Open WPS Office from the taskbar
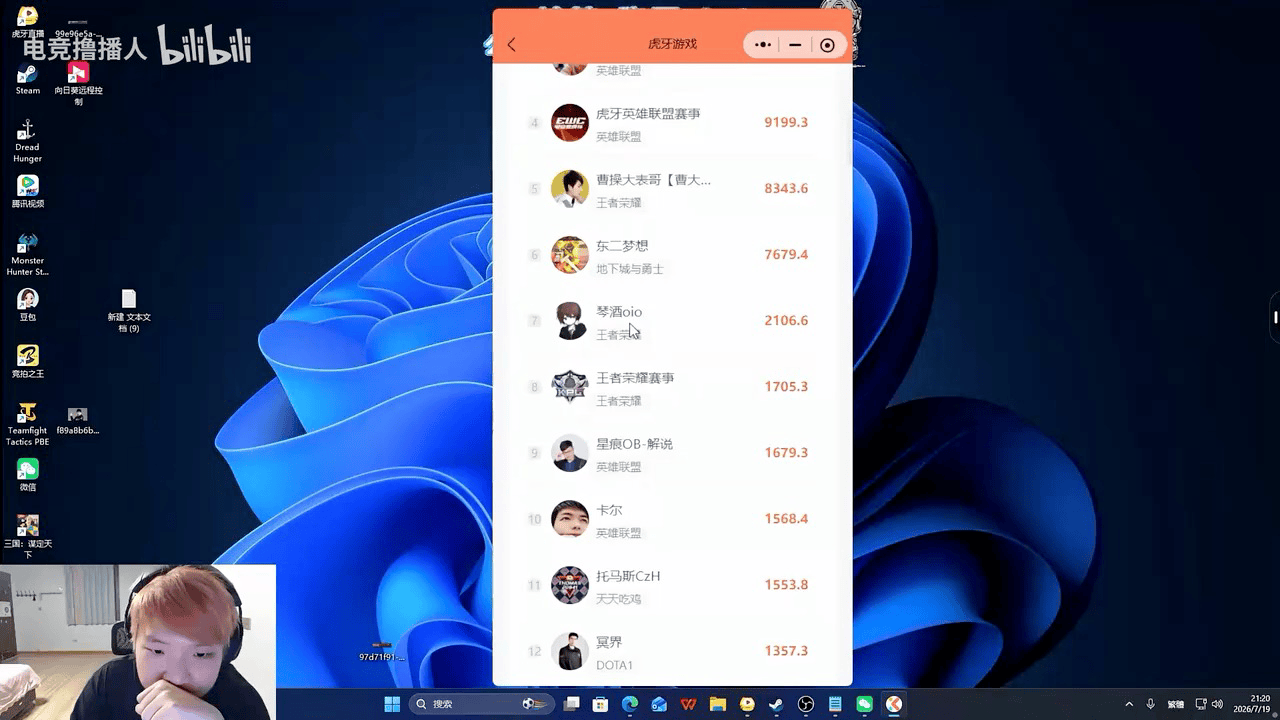This screenshot has height=720, width=1280. (x=688, y=704)
